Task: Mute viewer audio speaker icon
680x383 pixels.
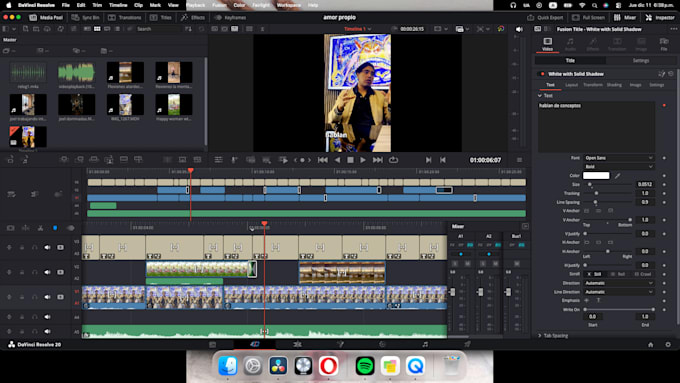Action: [519, 29]
